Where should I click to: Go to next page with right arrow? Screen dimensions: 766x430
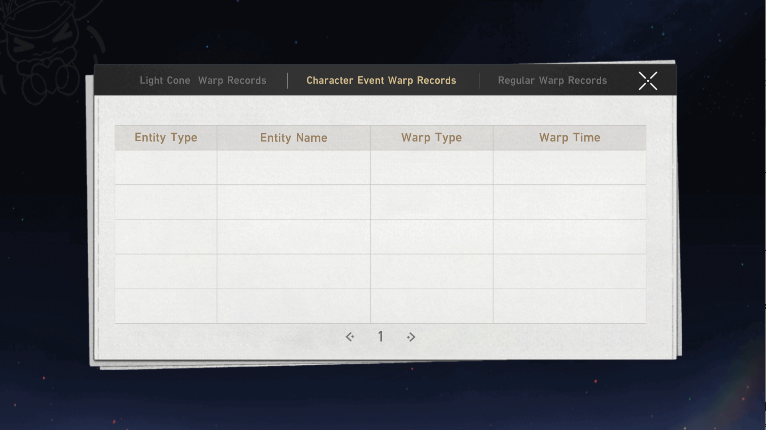pos(411,337)
